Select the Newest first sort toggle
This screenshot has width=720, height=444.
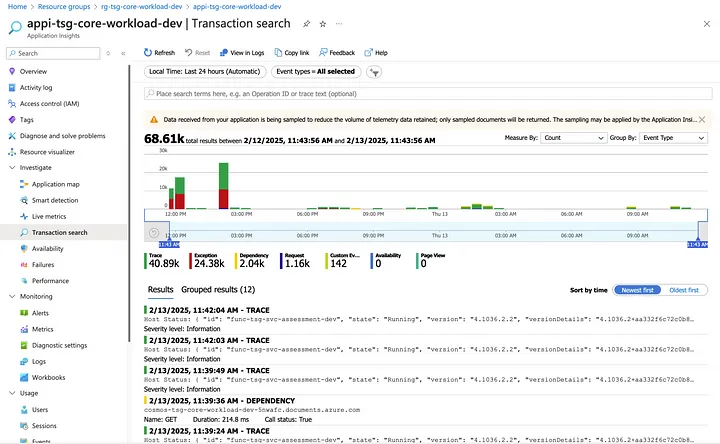637,290
